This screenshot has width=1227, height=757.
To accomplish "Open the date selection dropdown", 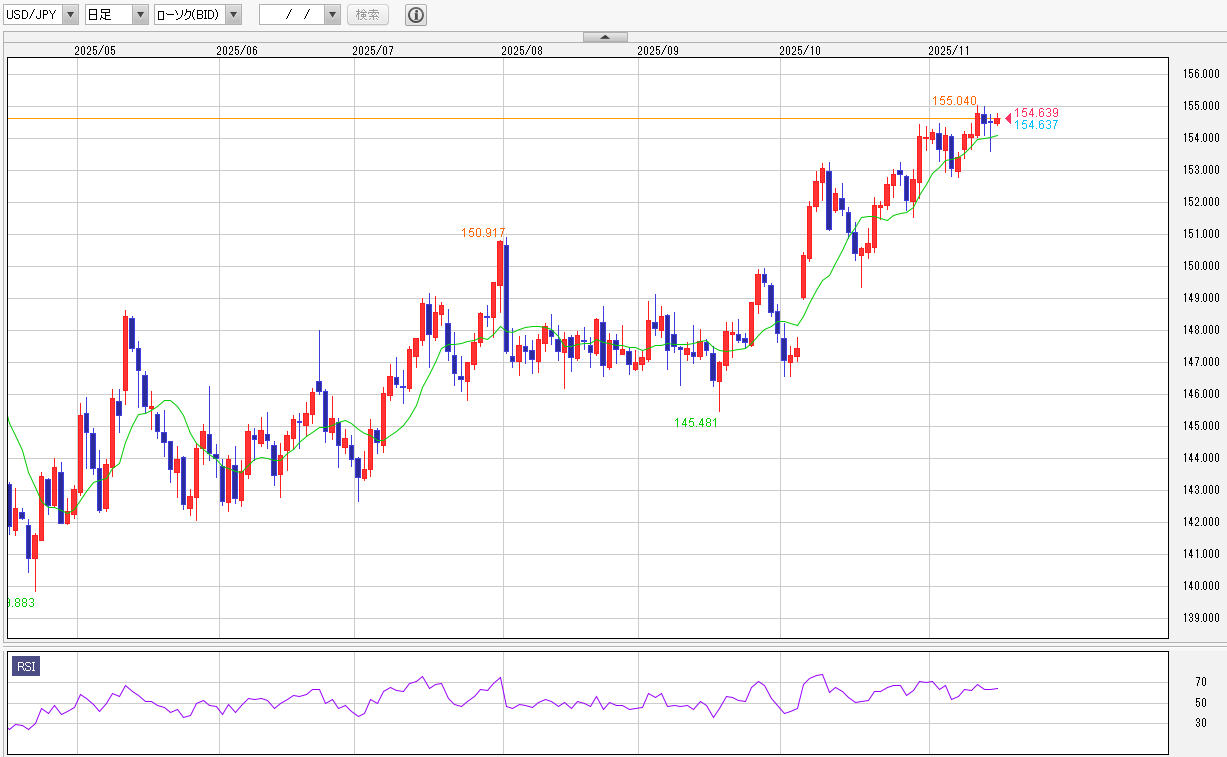I will (x=331, y=14).
